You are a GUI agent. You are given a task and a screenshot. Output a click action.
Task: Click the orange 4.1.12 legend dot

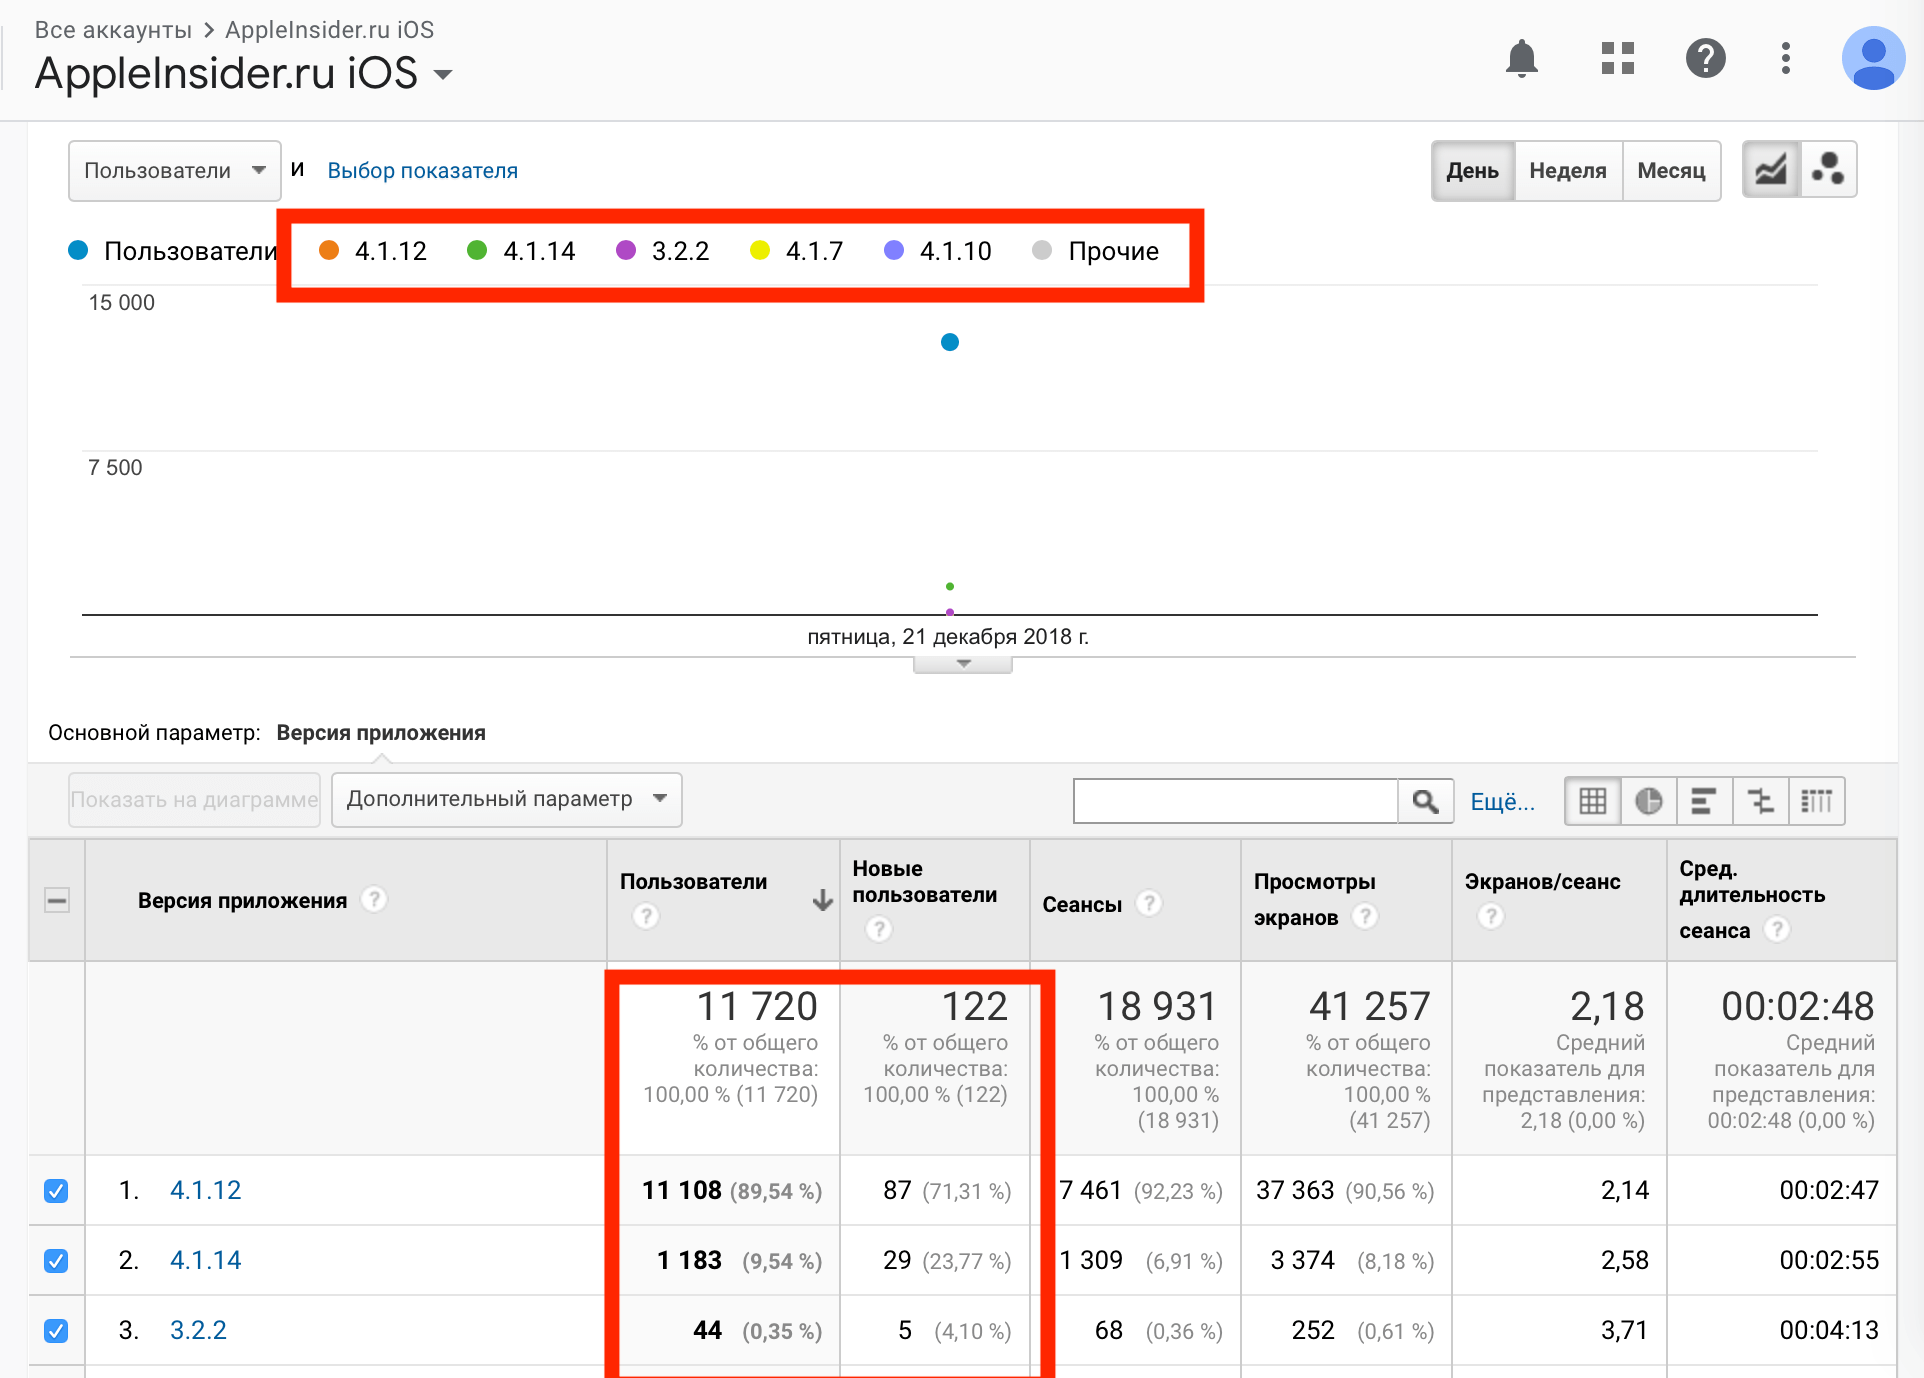coord(329,250)
